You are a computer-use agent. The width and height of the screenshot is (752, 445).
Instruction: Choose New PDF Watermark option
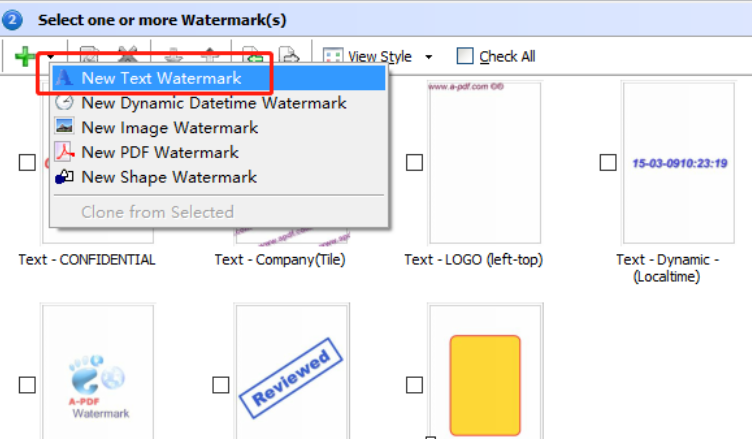pyautogui.click(x=160, y=152)
